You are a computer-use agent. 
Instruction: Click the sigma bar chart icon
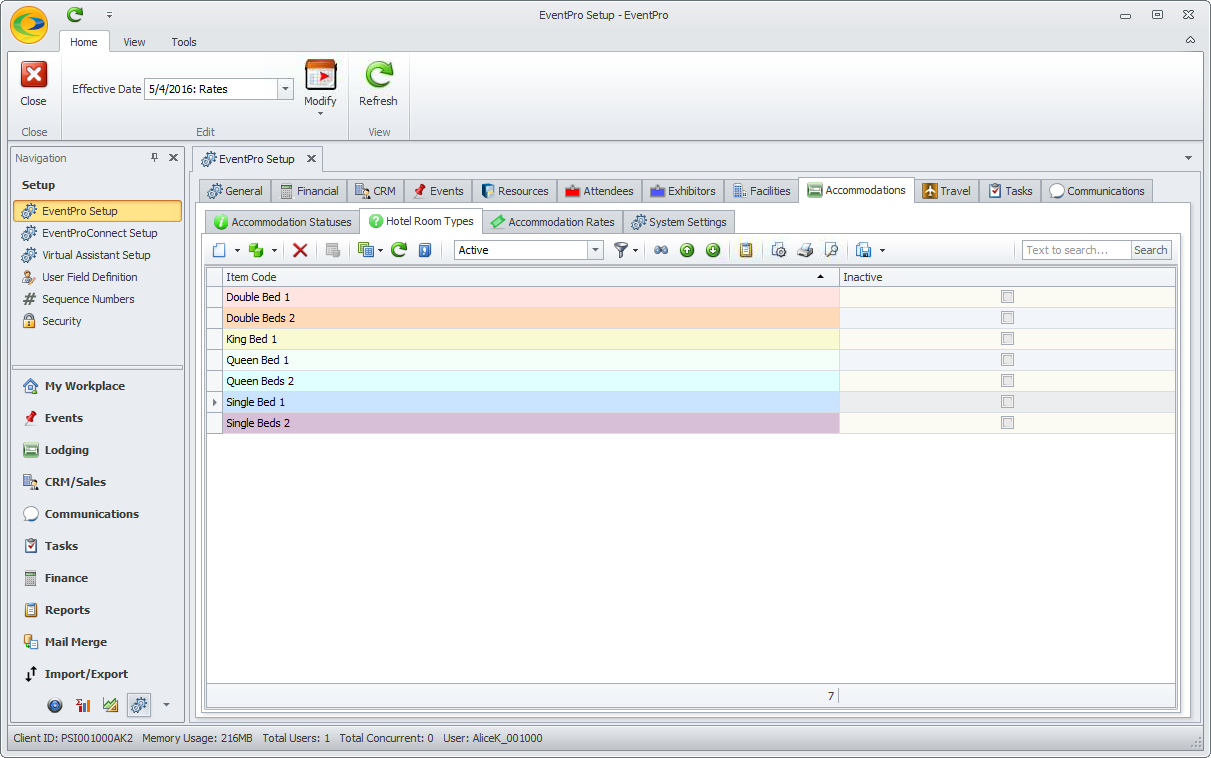[83, 705]
